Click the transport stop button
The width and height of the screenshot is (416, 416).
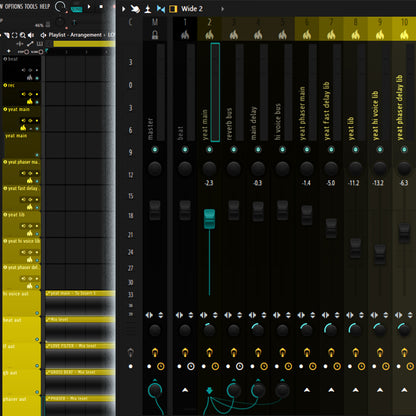pyautogui.click(x=101, y=6)
